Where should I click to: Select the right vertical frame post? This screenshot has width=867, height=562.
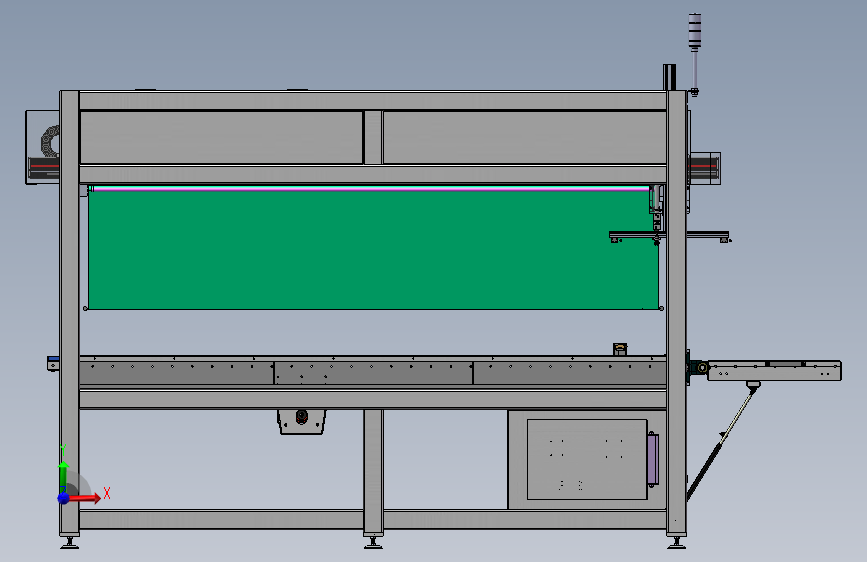(677, 313)
